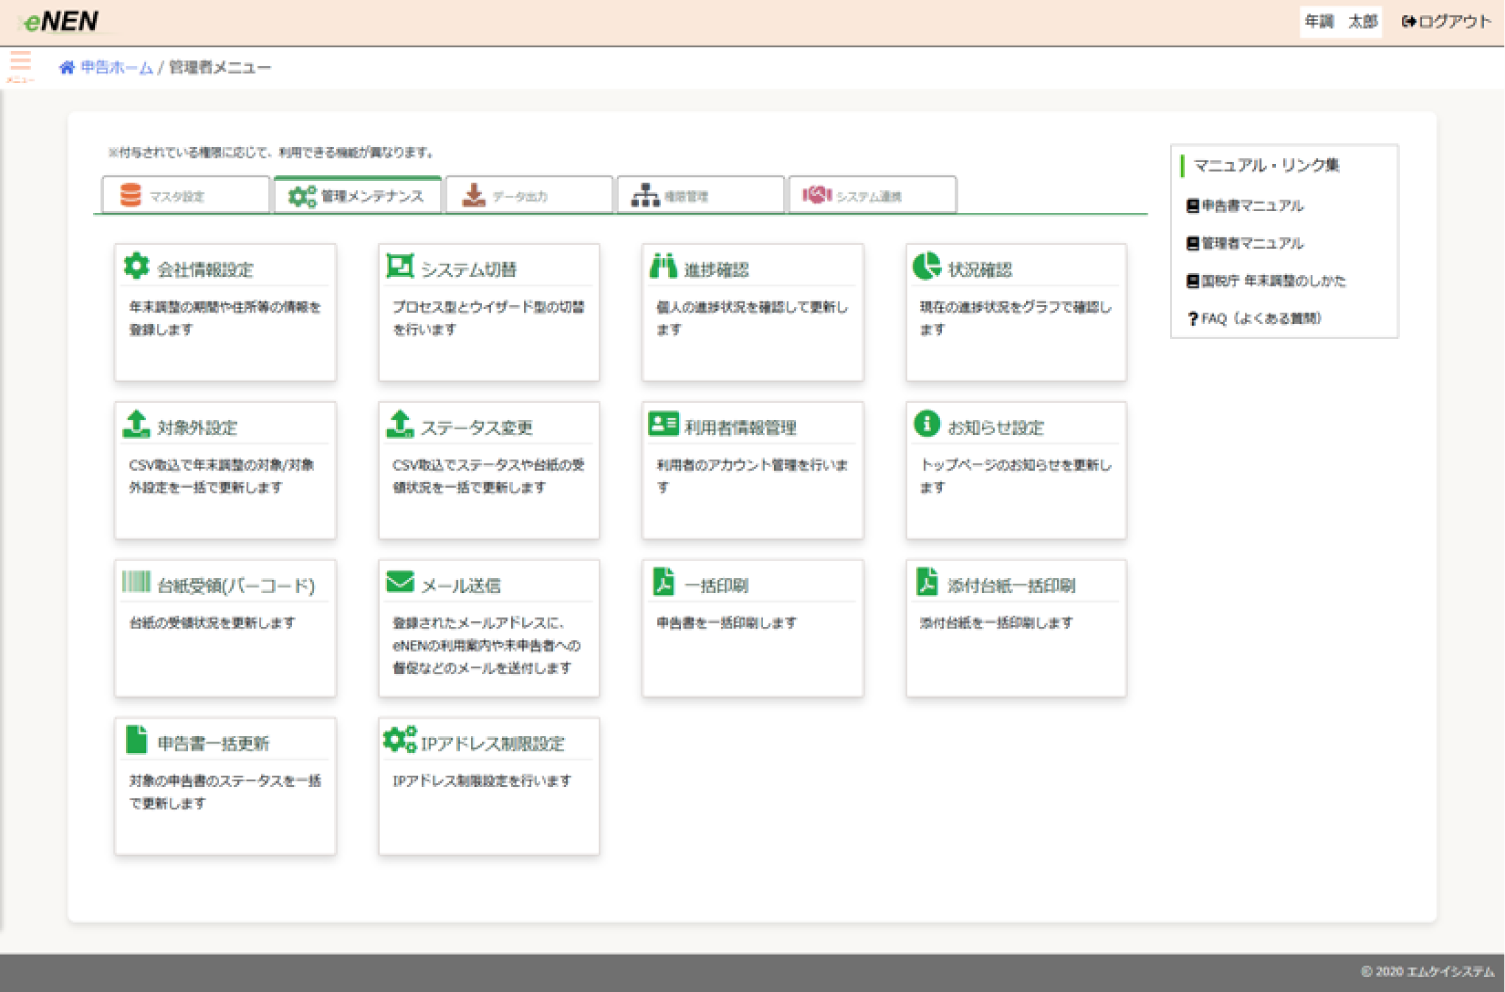Click the upload icon for 対象外設定
The image size is (1505, 992).
click(x=136, y=424)
